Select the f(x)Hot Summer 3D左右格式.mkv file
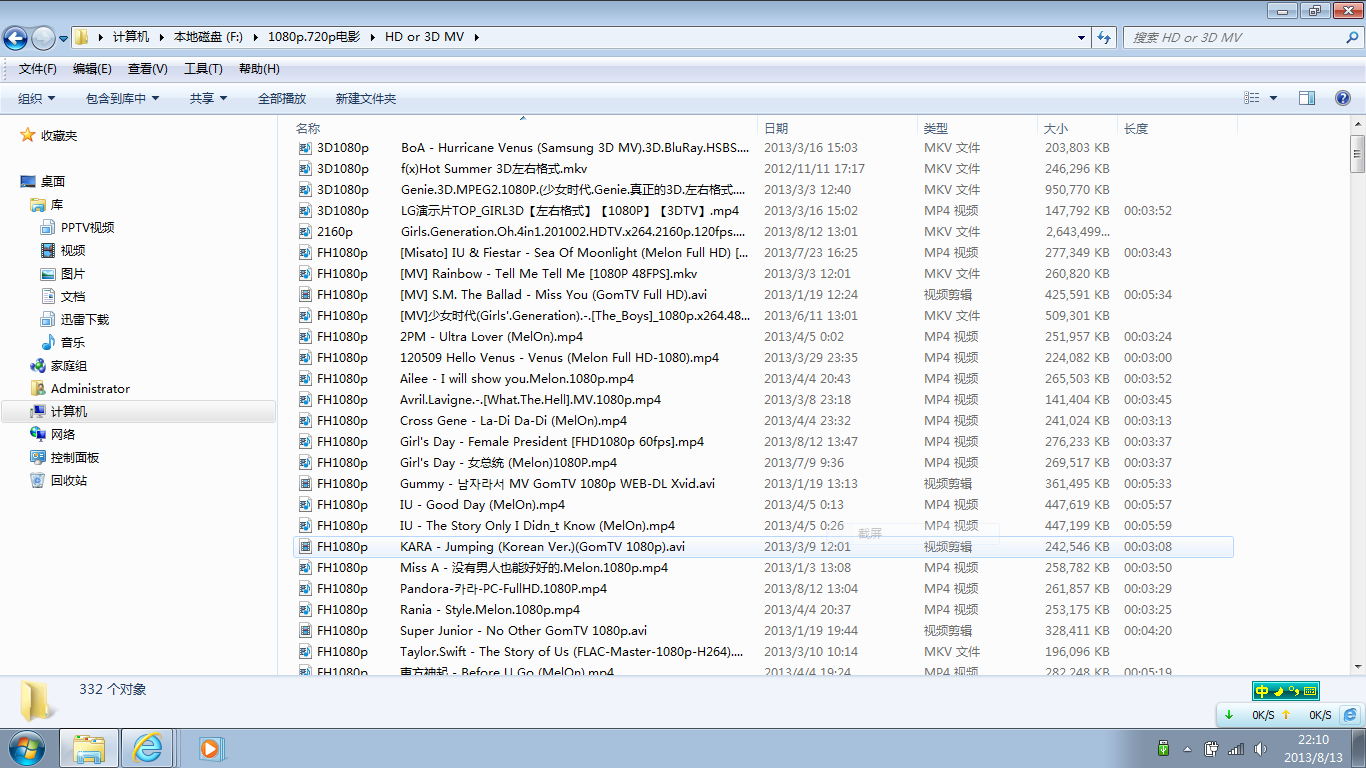Screen dimensions: 1366x768 [x=763, y=169]
